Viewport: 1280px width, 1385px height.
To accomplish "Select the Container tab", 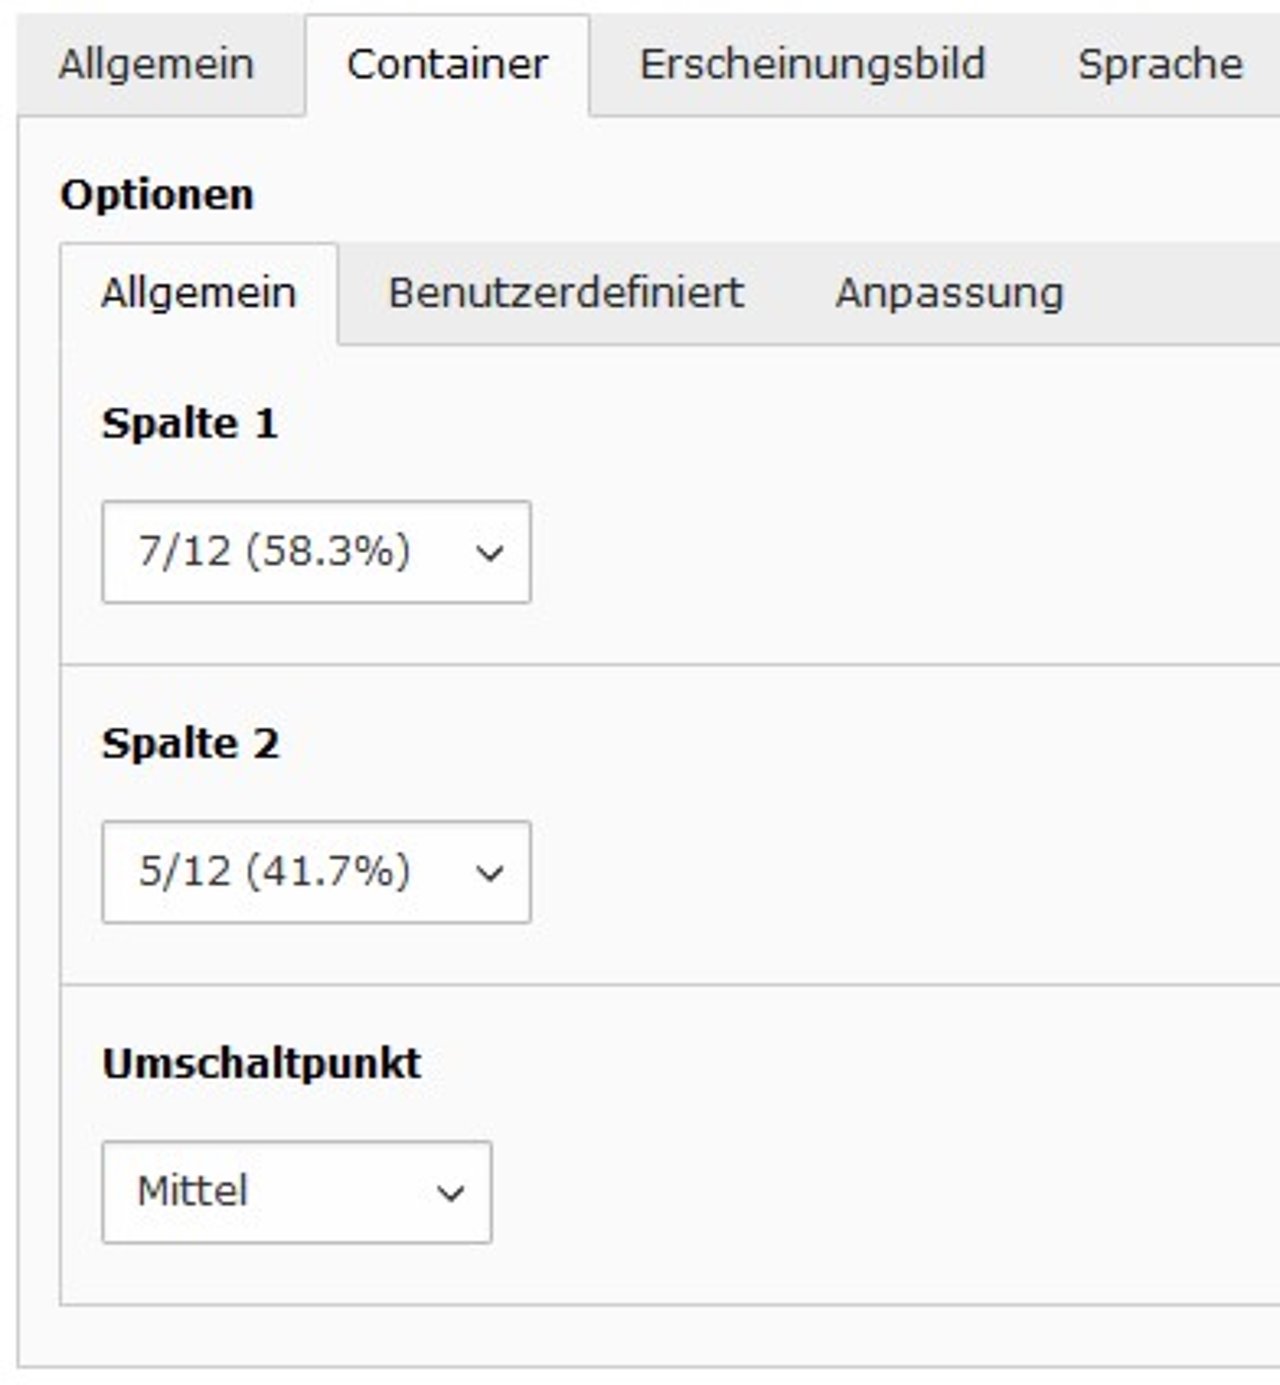I will point(447,65).
